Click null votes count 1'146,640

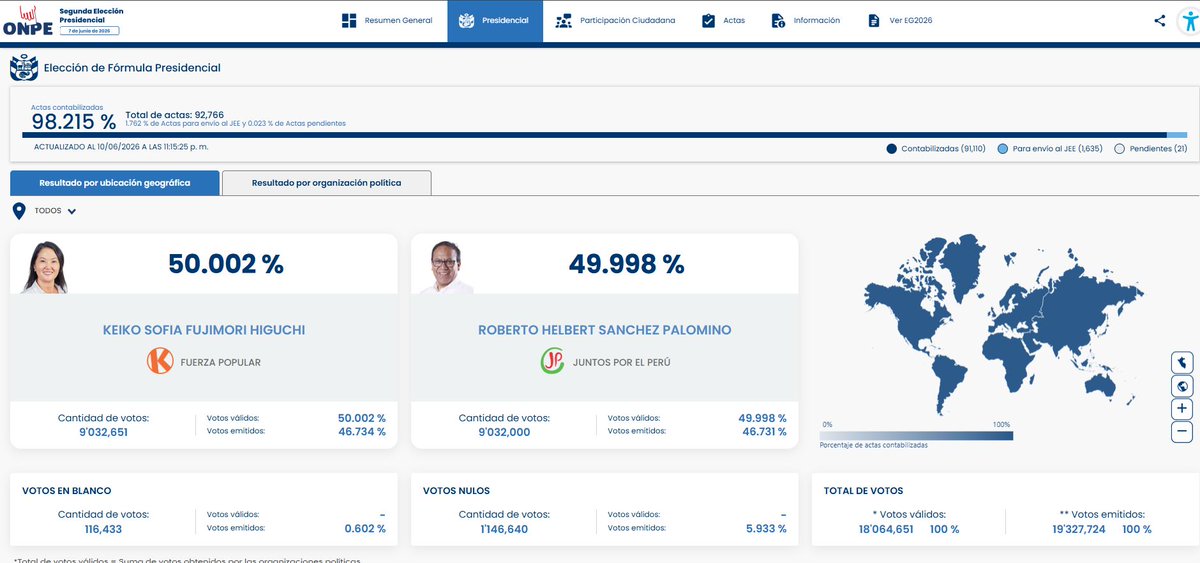[504, 529]
